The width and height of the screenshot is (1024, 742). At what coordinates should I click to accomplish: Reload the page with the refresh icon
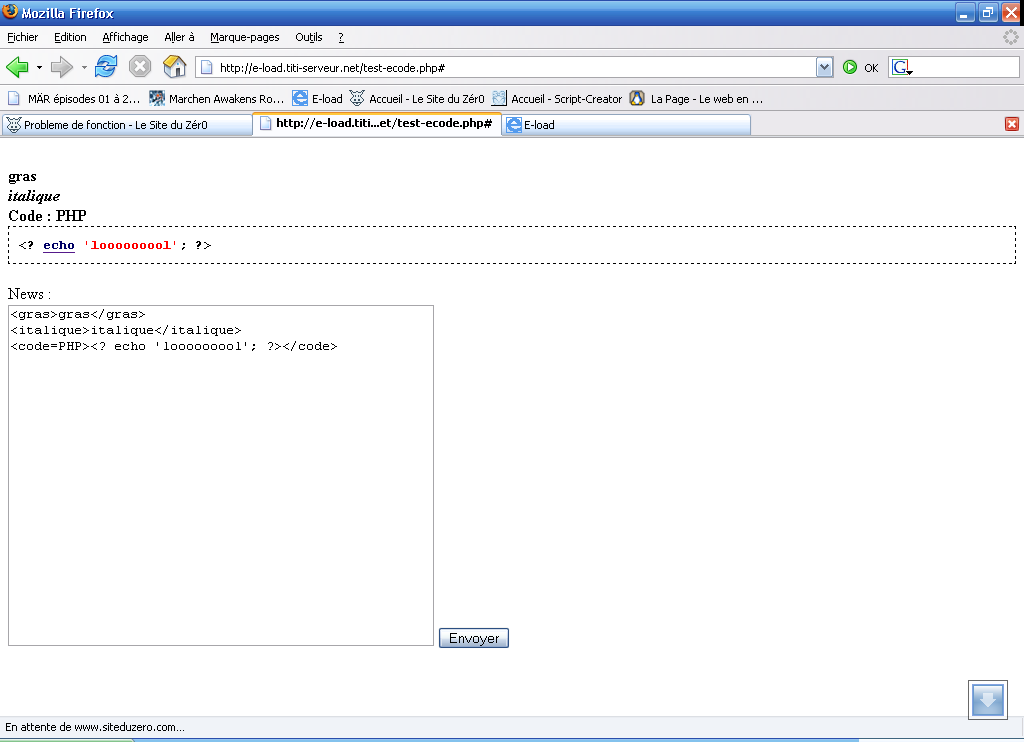[x=105, y=66]
